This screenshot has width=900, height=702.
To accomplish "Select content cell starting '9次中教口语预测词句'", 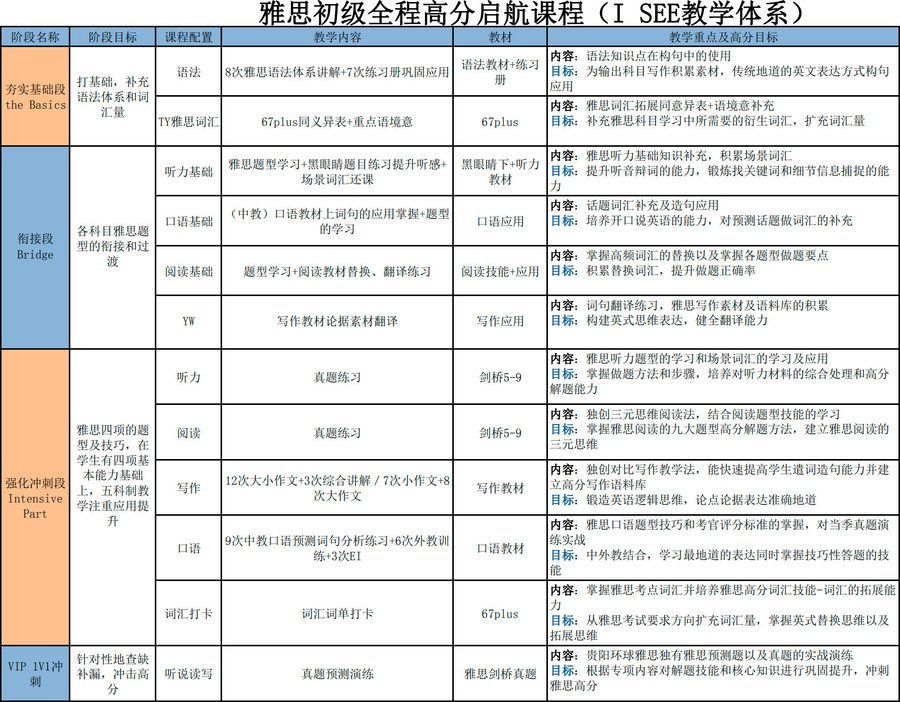I will click(338, 548).
